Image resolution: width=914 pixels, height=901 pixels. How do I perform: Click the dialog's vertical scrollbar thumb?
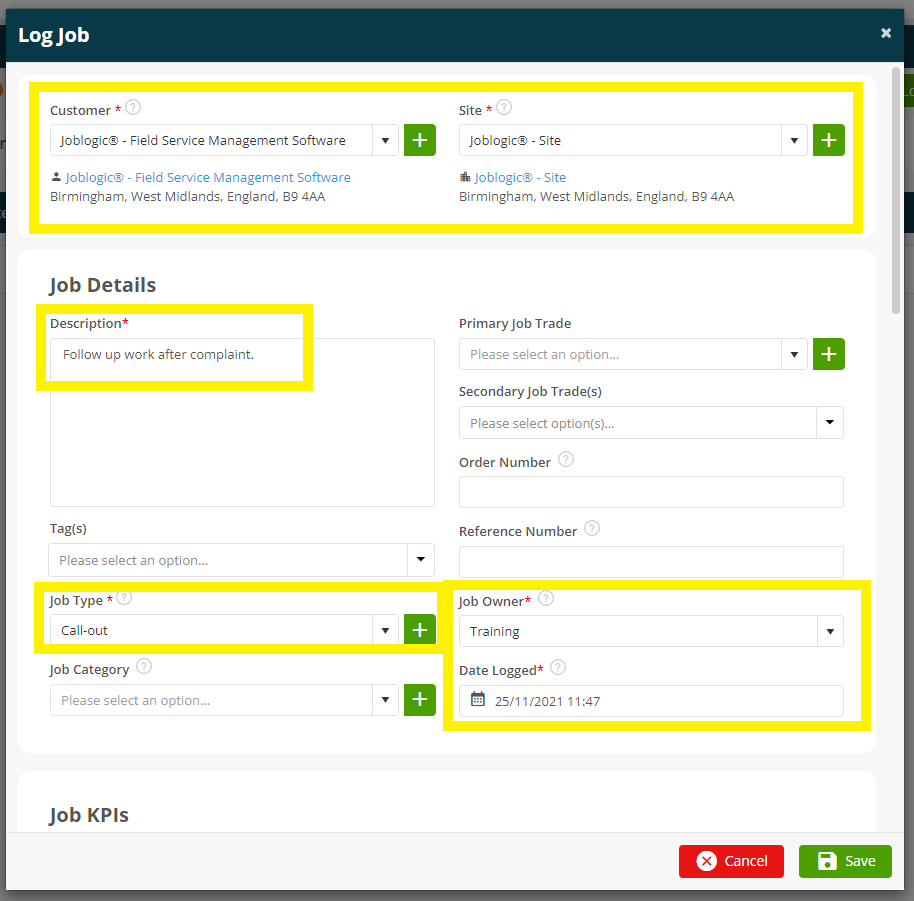pyautogui.click(x=896, y=191)
